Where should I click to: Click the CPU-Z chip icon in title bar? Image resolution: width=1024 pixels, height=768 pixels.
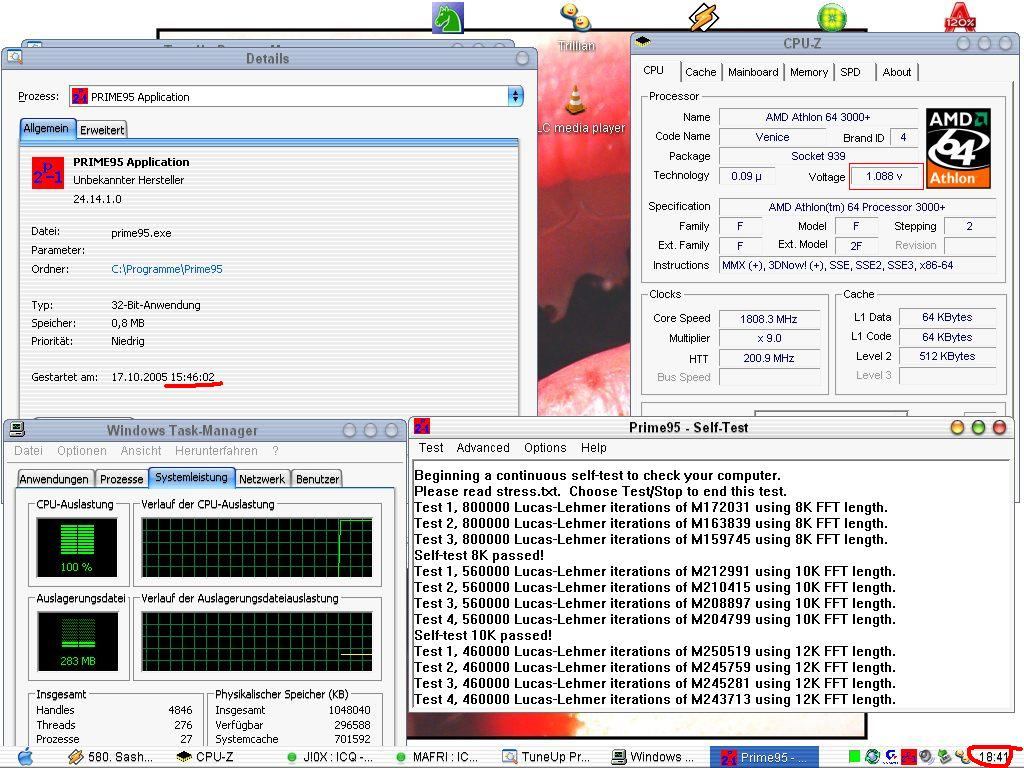(x=643, y=42)
